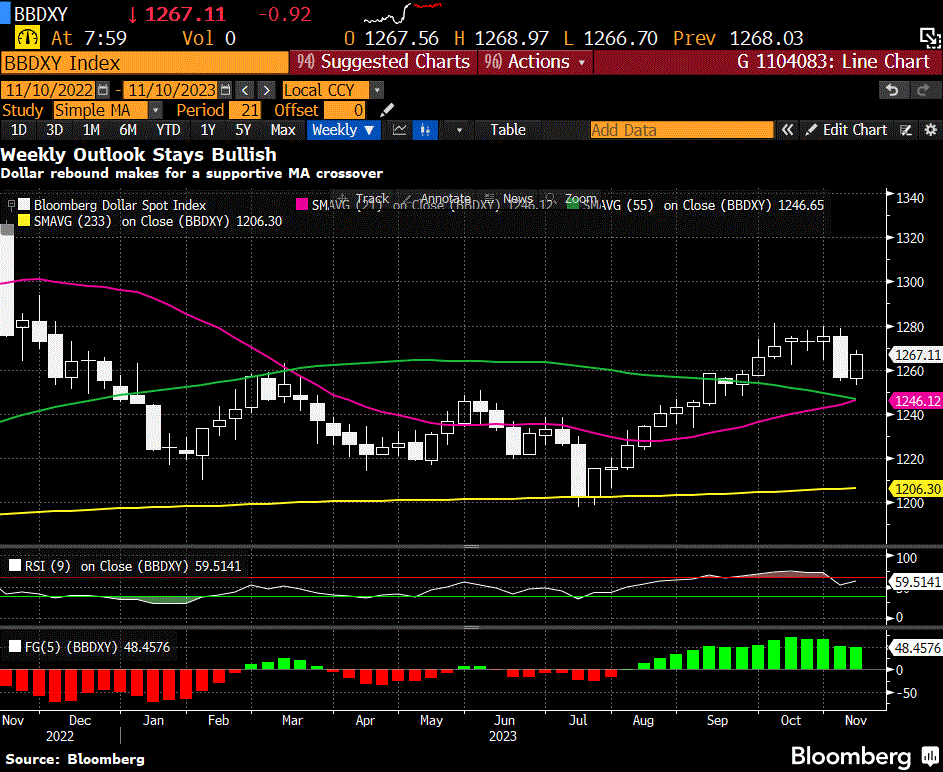Select the 5Y time range
The height and width of the screenshot is (772, 943).
[x=243, y=130]
